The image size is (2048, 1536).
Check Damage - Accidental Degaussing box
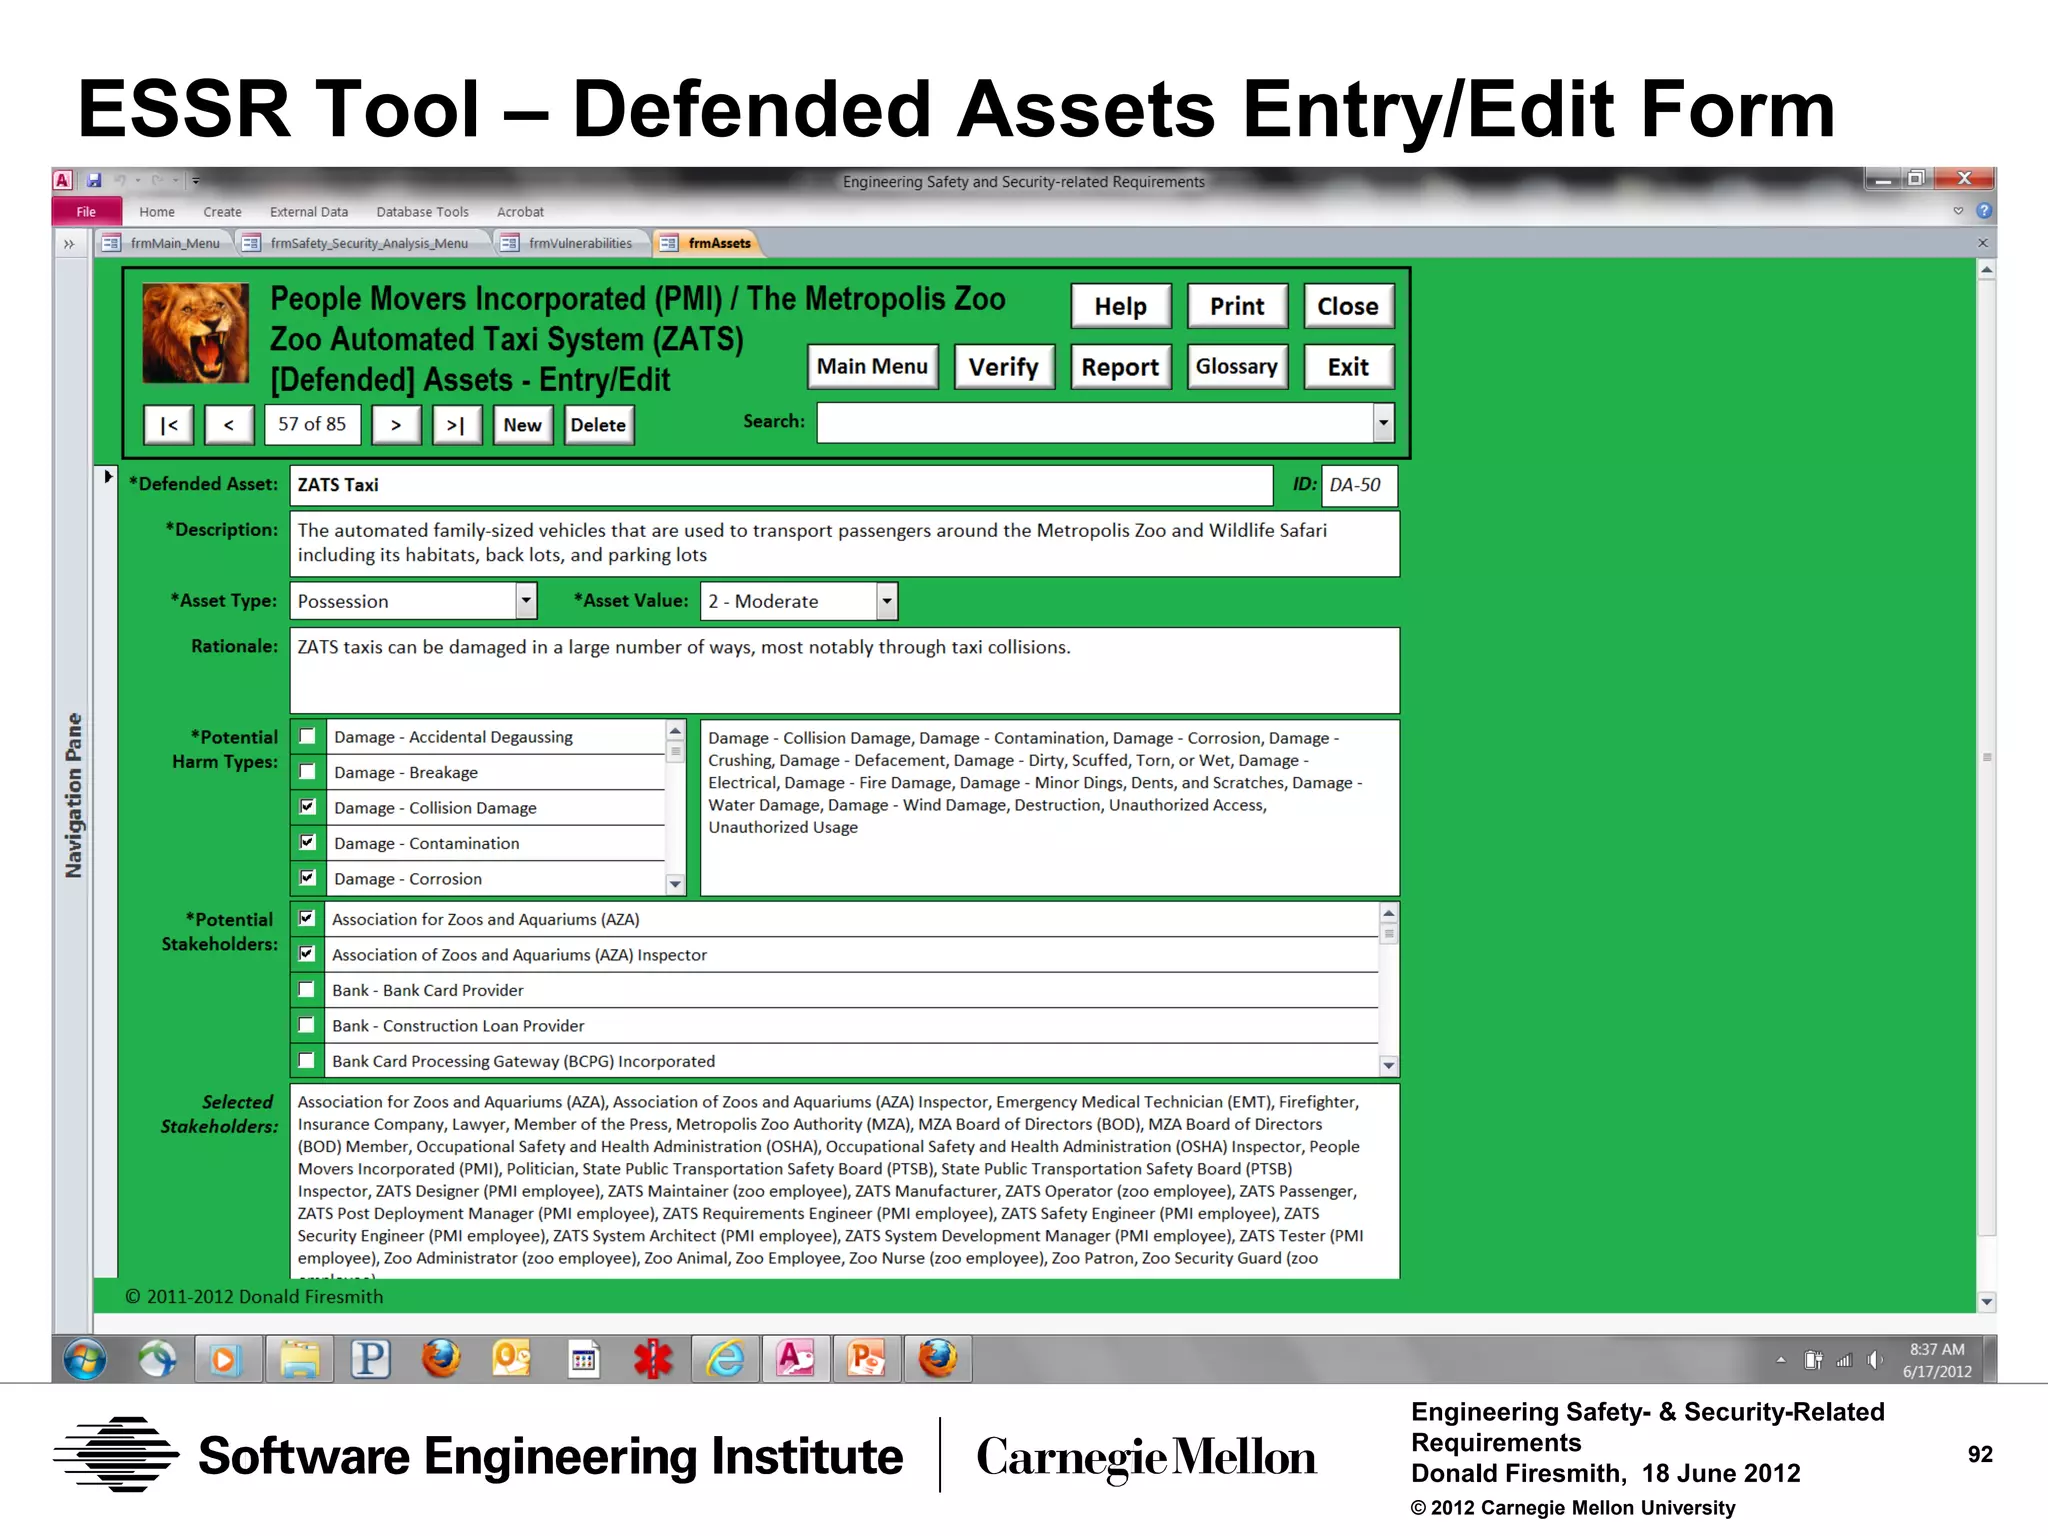pos(308,737)
